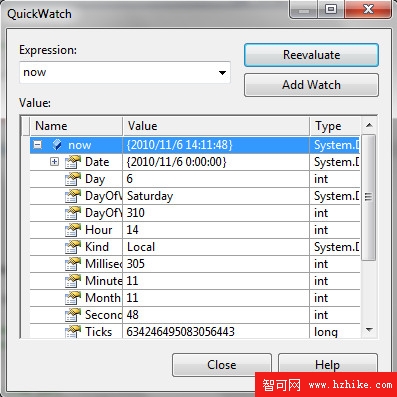Select the Hour value 14
The width and height of the screenshot is (397, 397).
132,230
